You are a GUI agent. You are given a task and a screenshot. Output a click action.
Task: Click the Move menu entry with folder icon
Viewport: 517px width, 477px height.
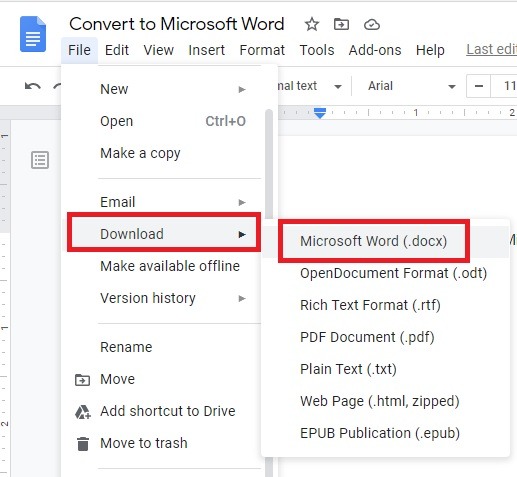[x=163, y=379]
